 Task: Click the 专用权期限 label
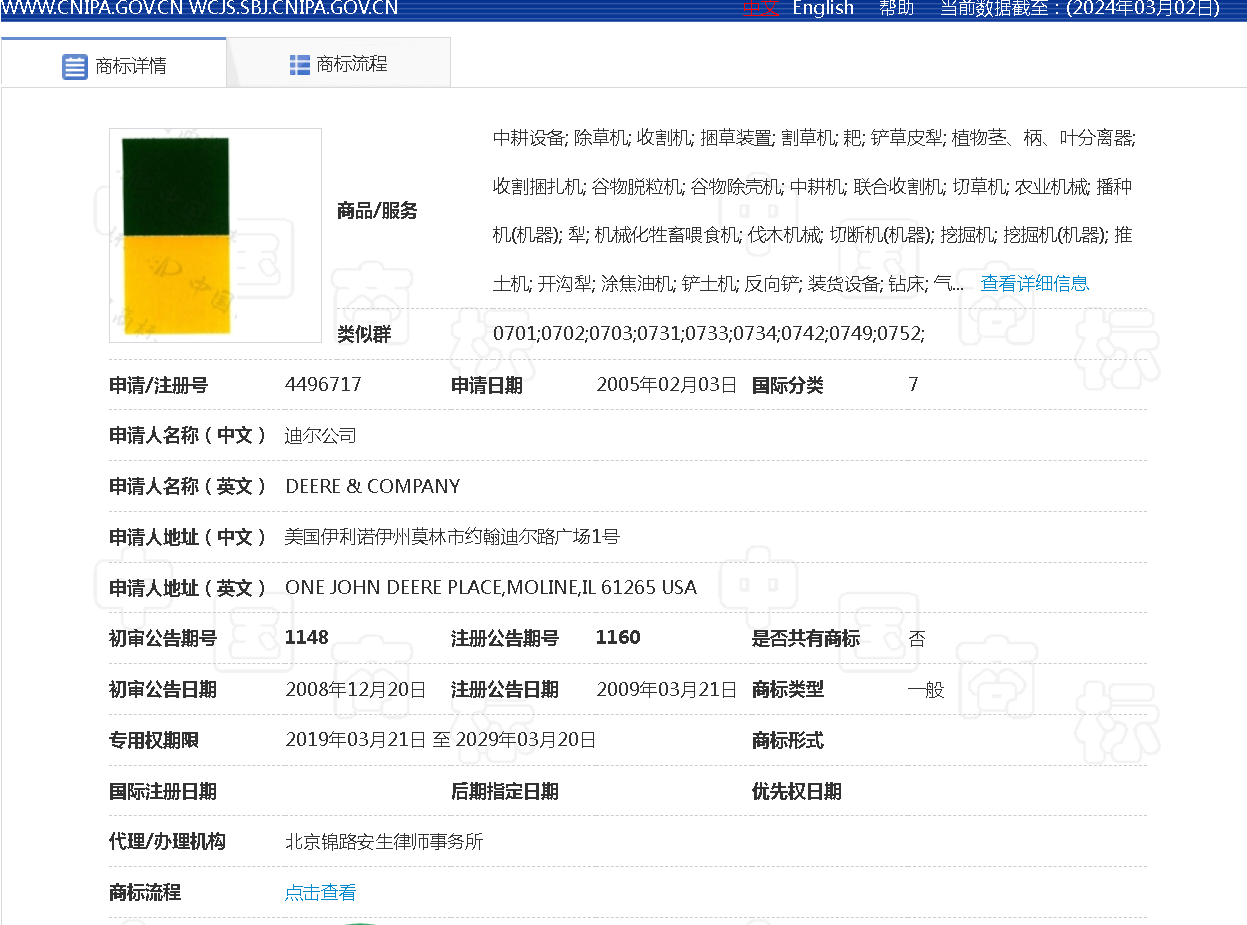click(x=154, y=741)
